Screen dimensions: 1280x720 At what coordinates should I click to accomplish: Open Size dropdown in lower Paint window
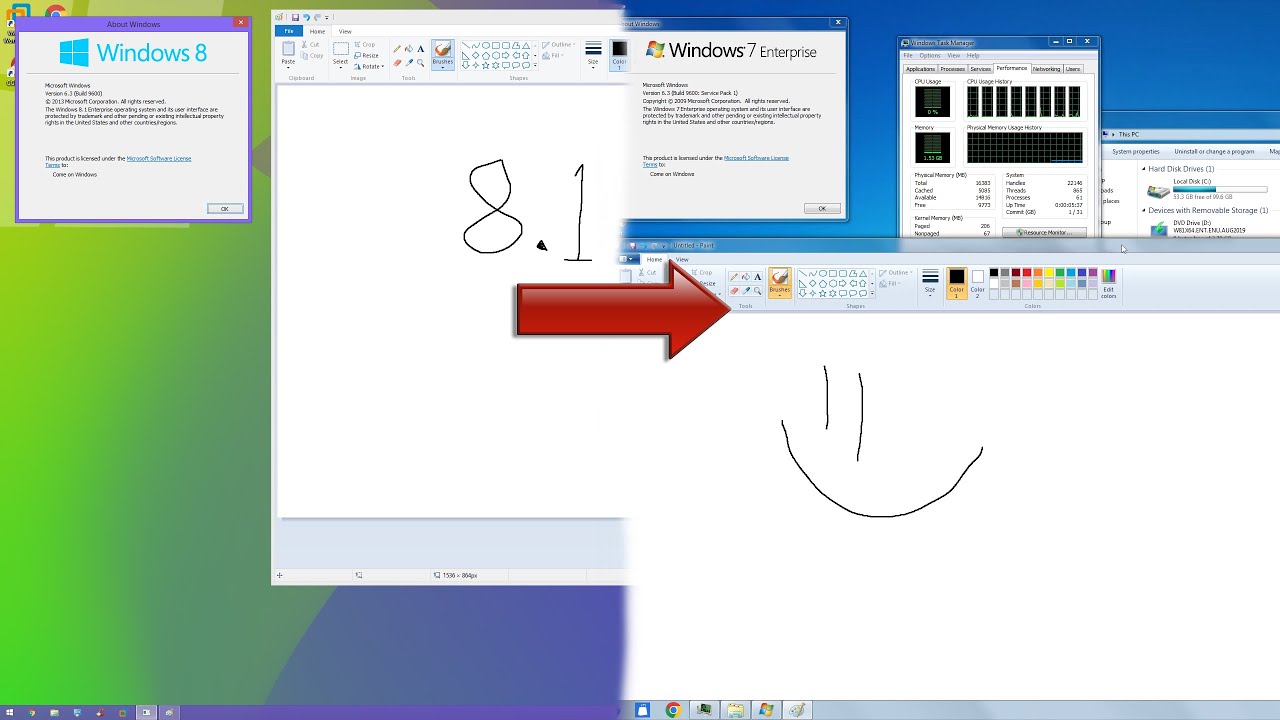[x=930, y=292]
